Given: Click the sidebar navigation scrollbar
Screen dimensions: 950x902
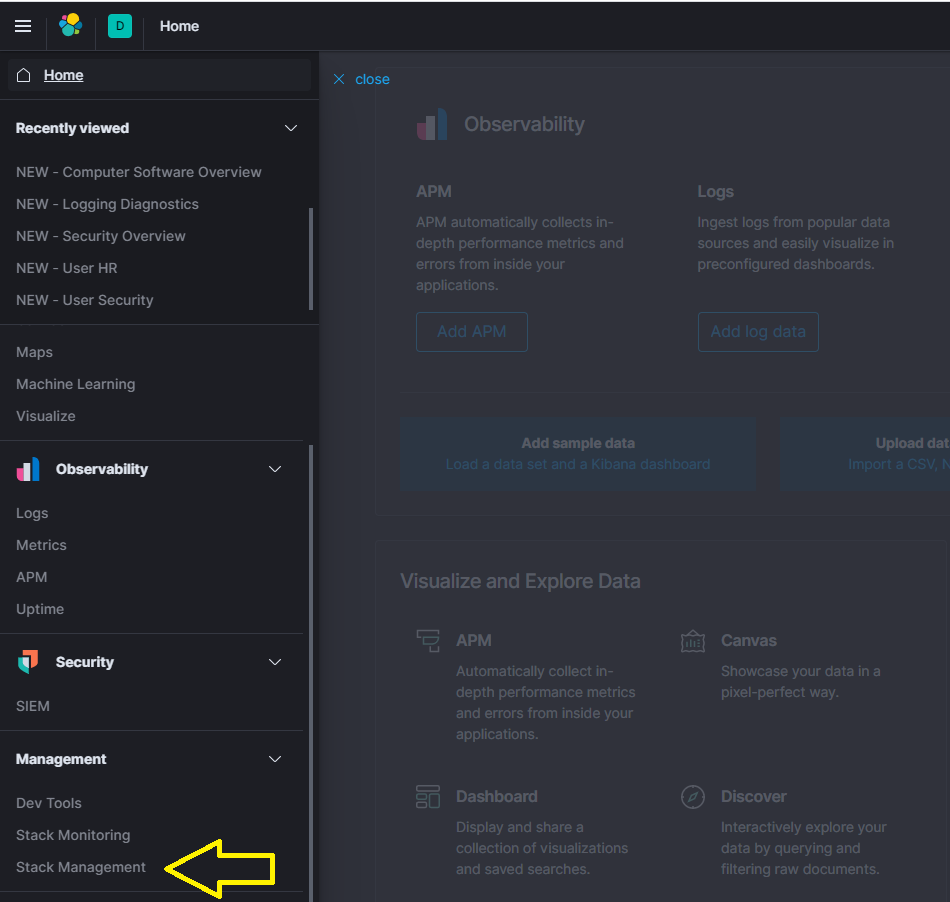Looking at the screenshot, I should 311,672.
